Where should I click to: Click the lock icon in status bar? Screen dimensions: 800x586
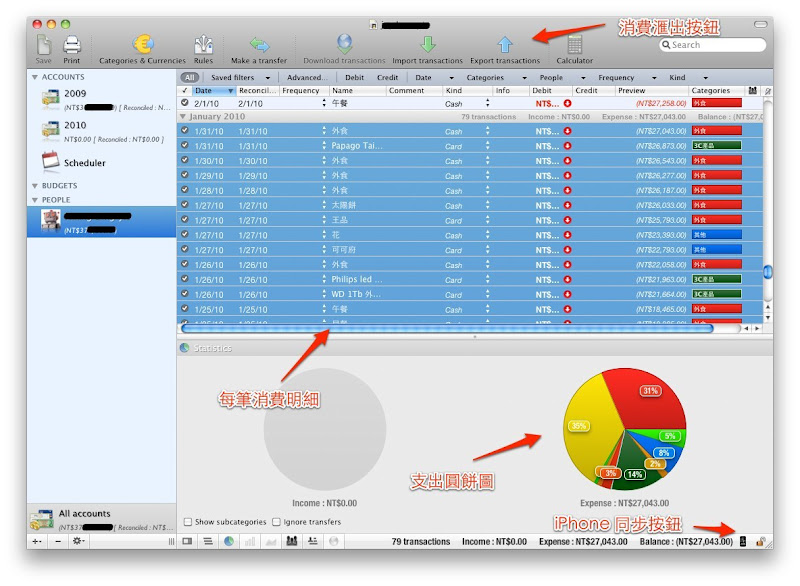pyautogui.click(x=760, y=542)
